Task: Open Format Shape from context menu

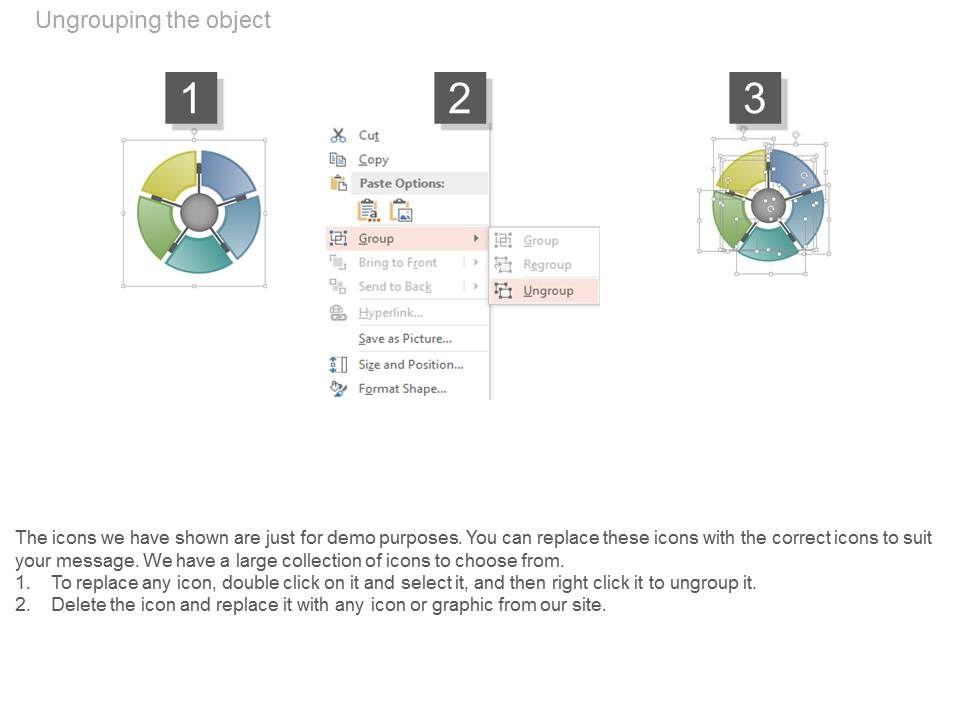Action: pyautogui.click(x=402, y=388)
